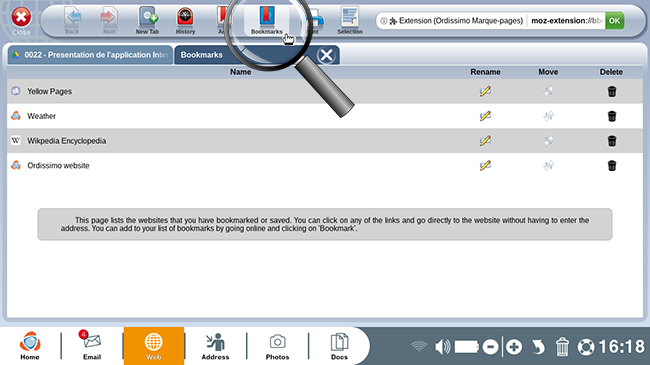The image size is (650, 365).
Task: Go to Home in the bottom bar
Action: point(30,346)
